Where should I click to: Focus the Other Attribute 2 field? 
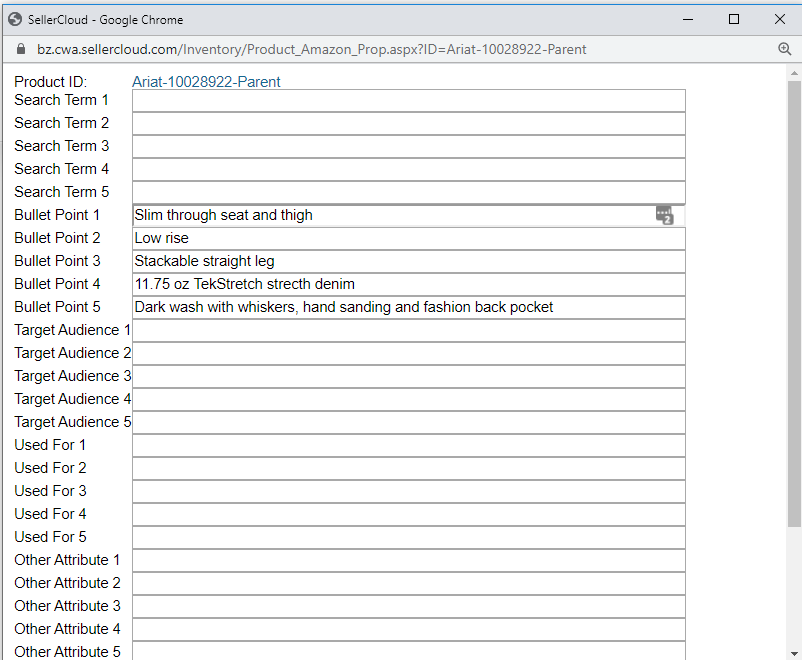point(409,584)
